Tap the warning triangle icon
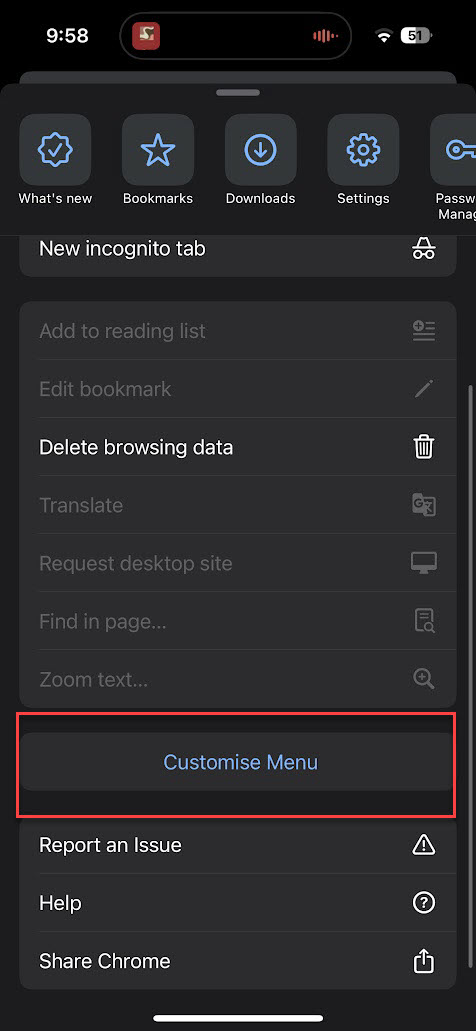 coord(423,844)
